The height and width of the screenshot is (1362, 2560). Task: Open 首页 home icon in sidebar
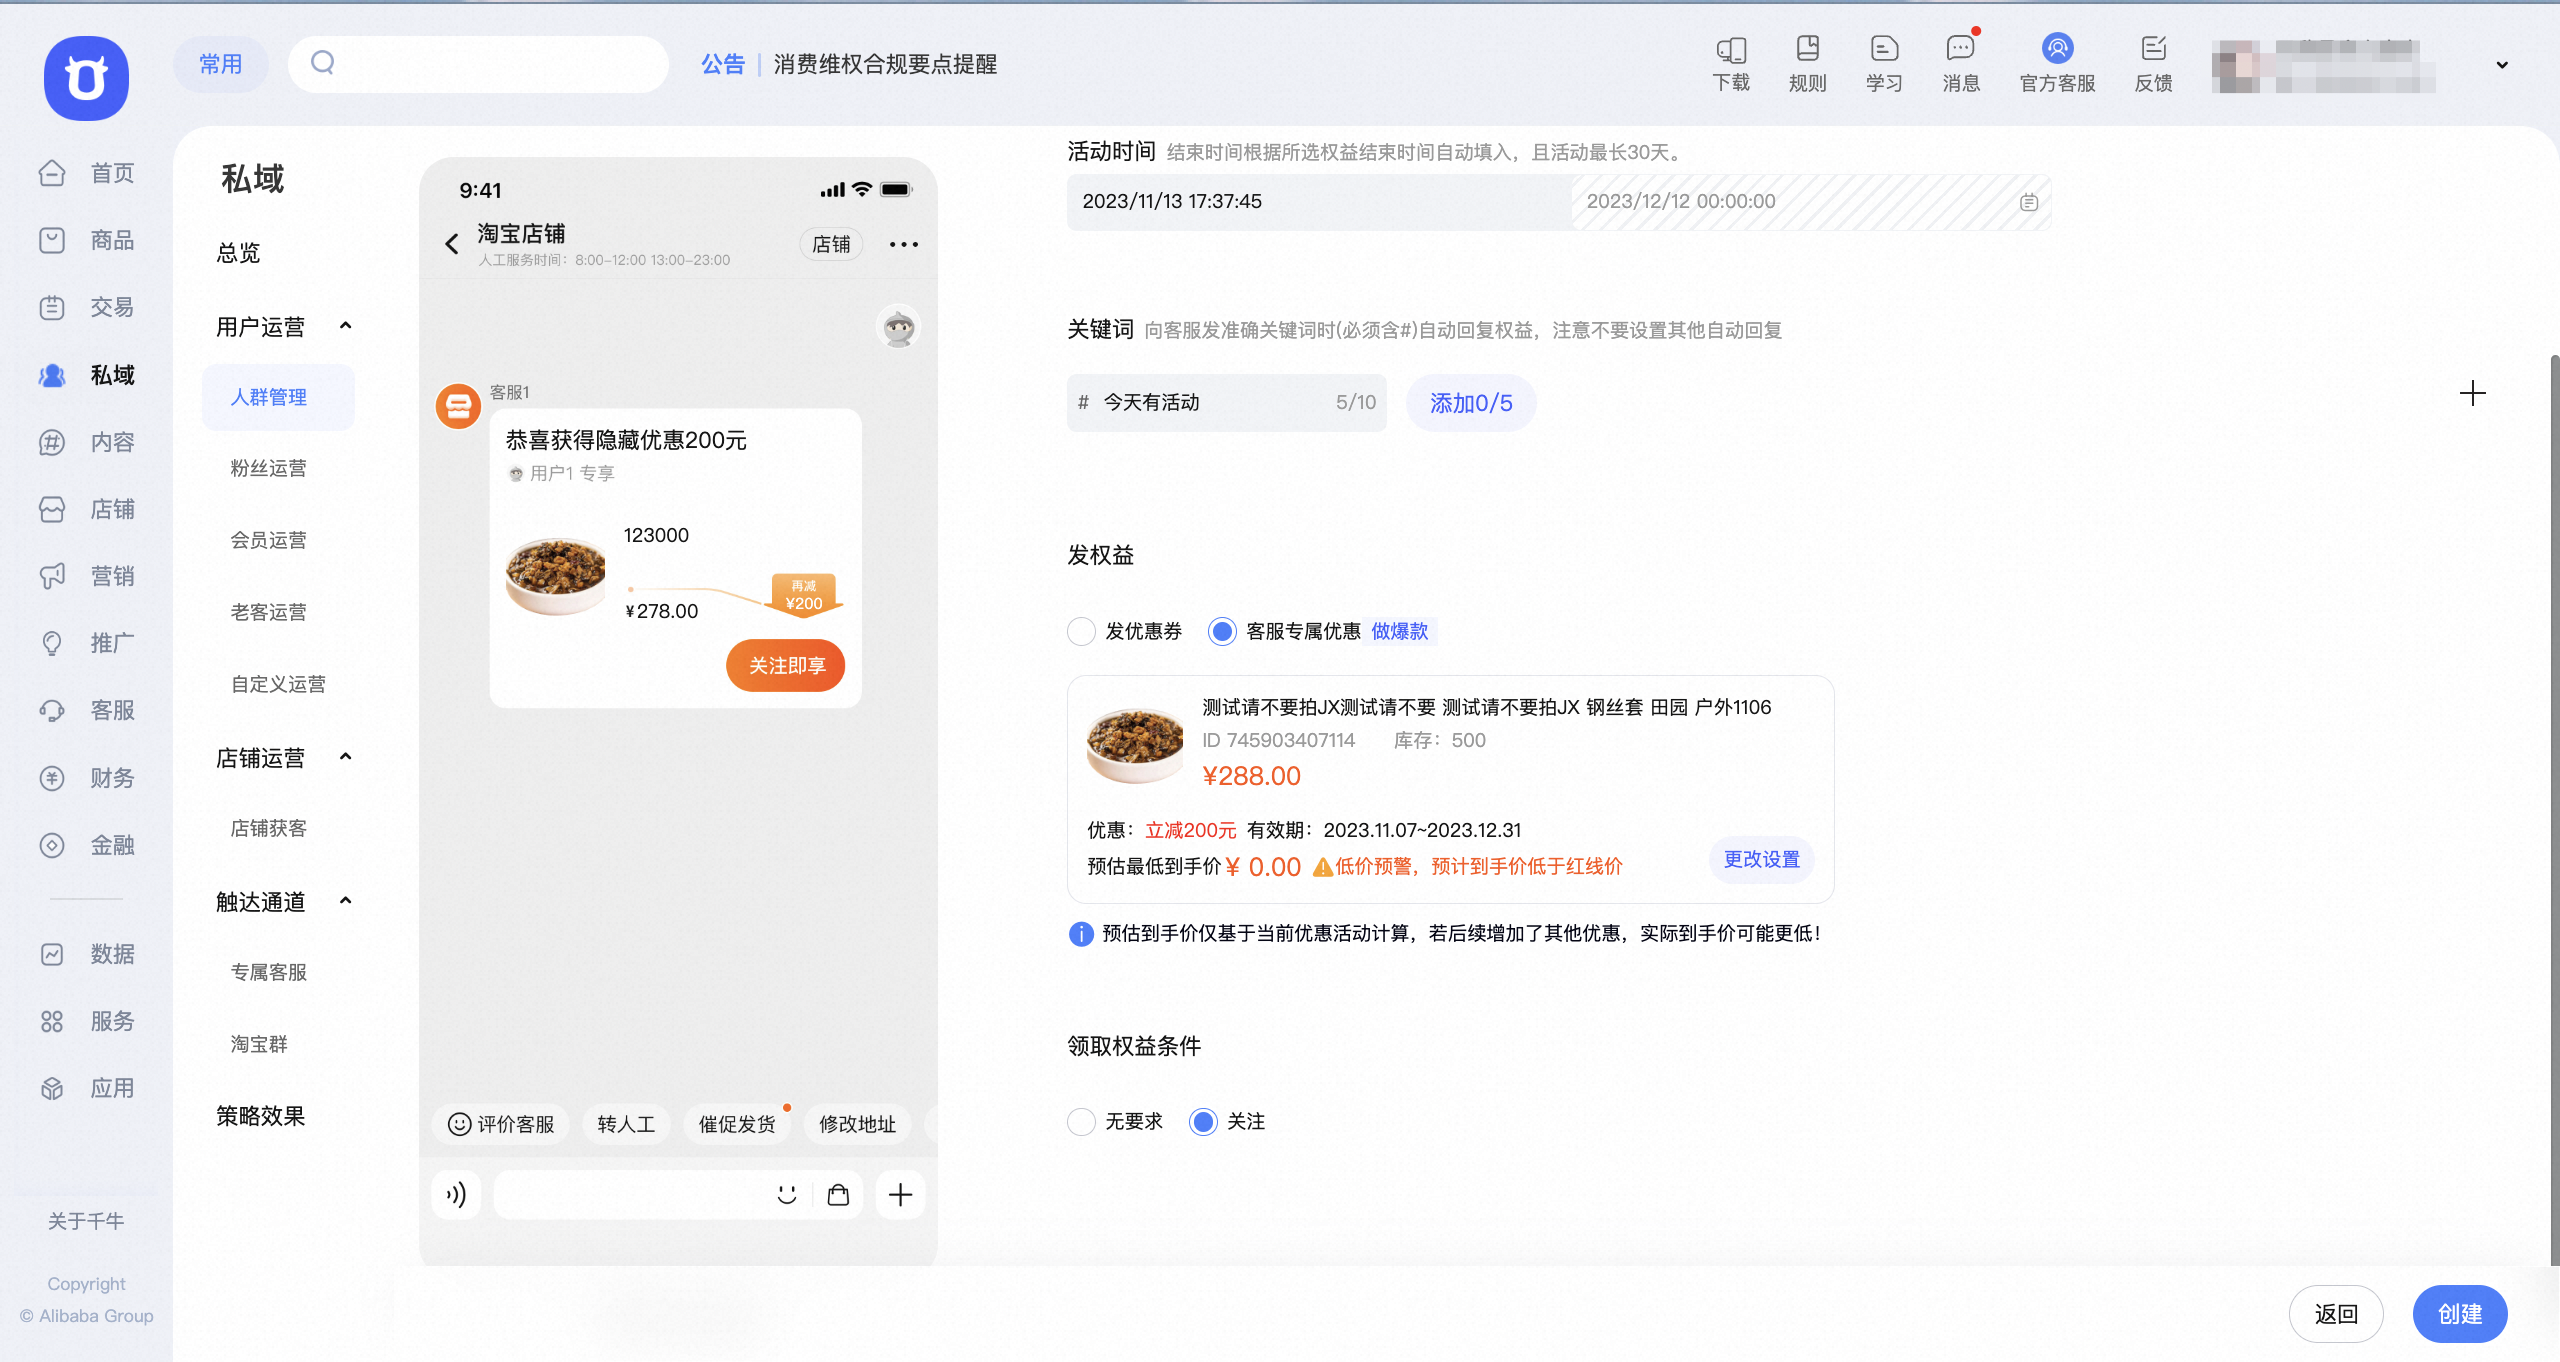tap(52, 173)
